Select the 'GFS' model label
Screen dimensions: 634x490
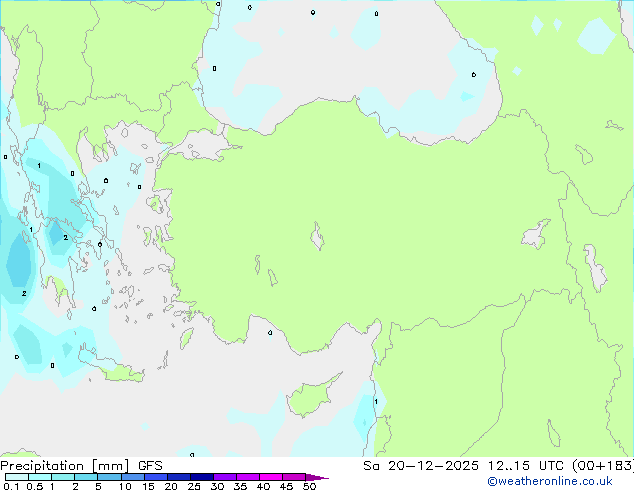[x=150, y=466]
